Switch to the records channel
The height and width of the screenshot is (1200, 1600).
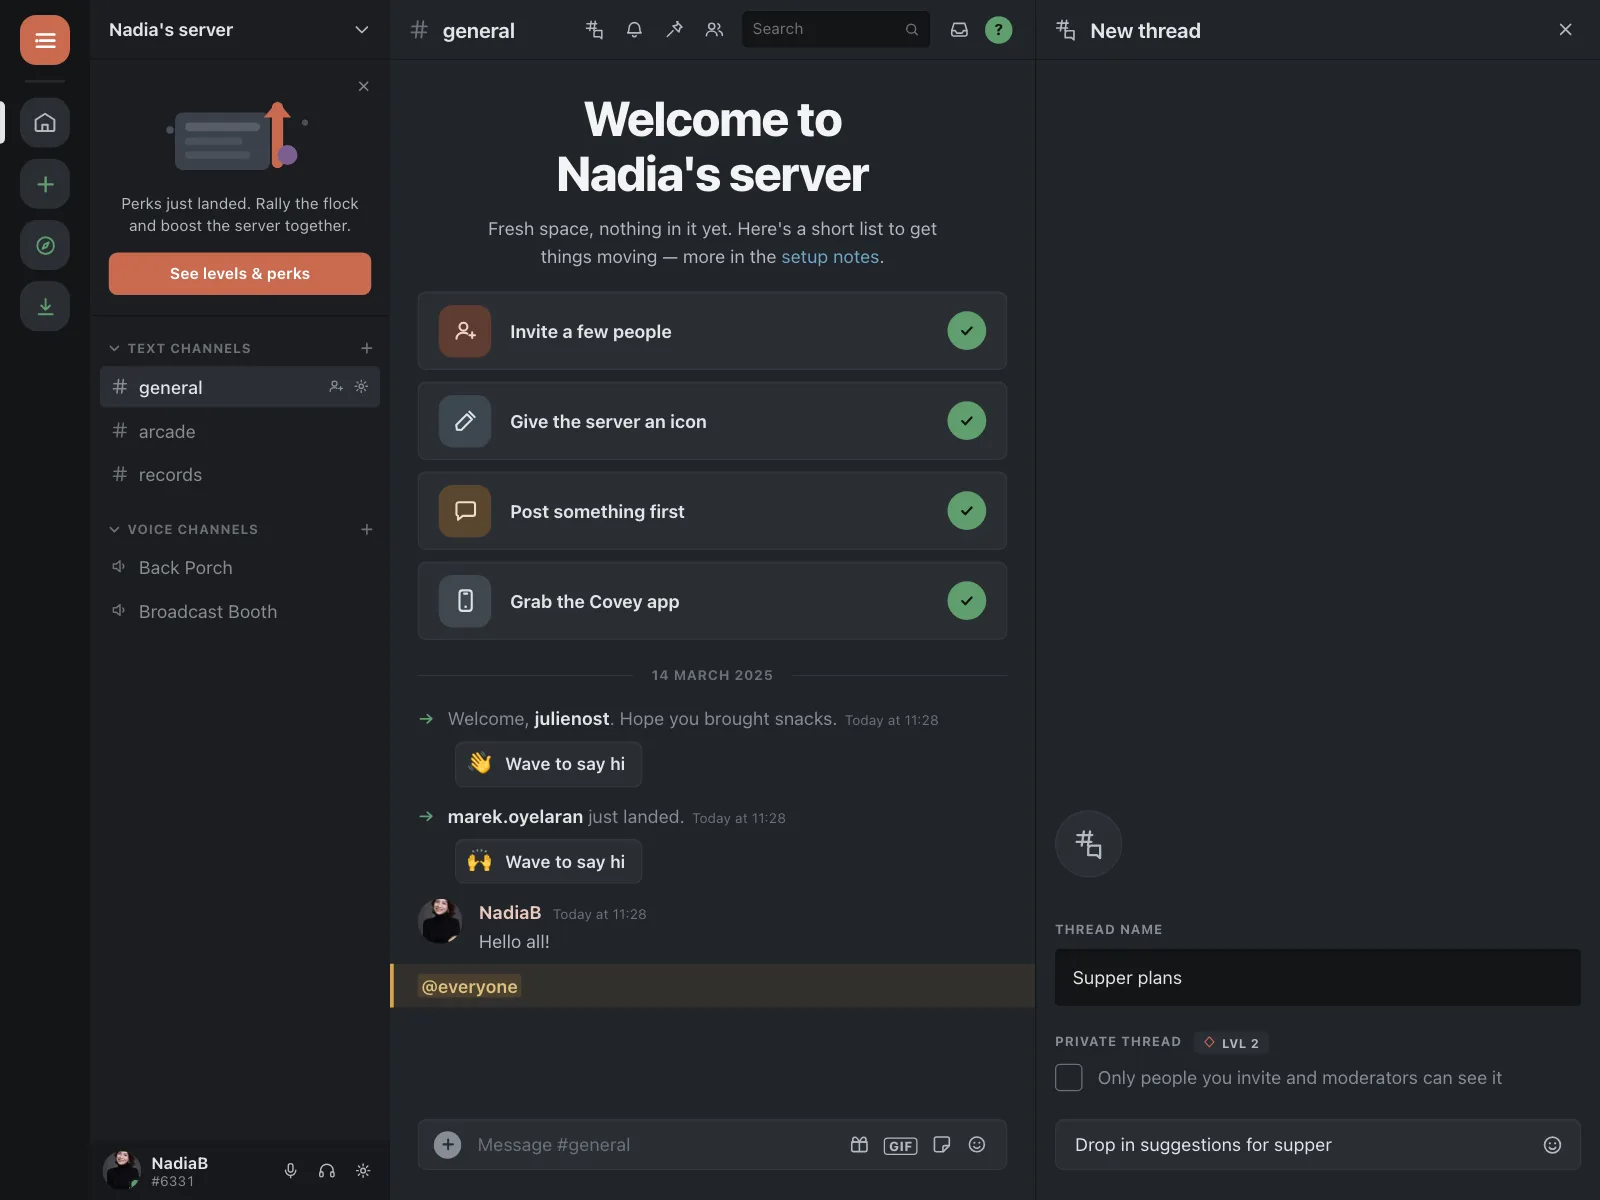tap(240, 474)
